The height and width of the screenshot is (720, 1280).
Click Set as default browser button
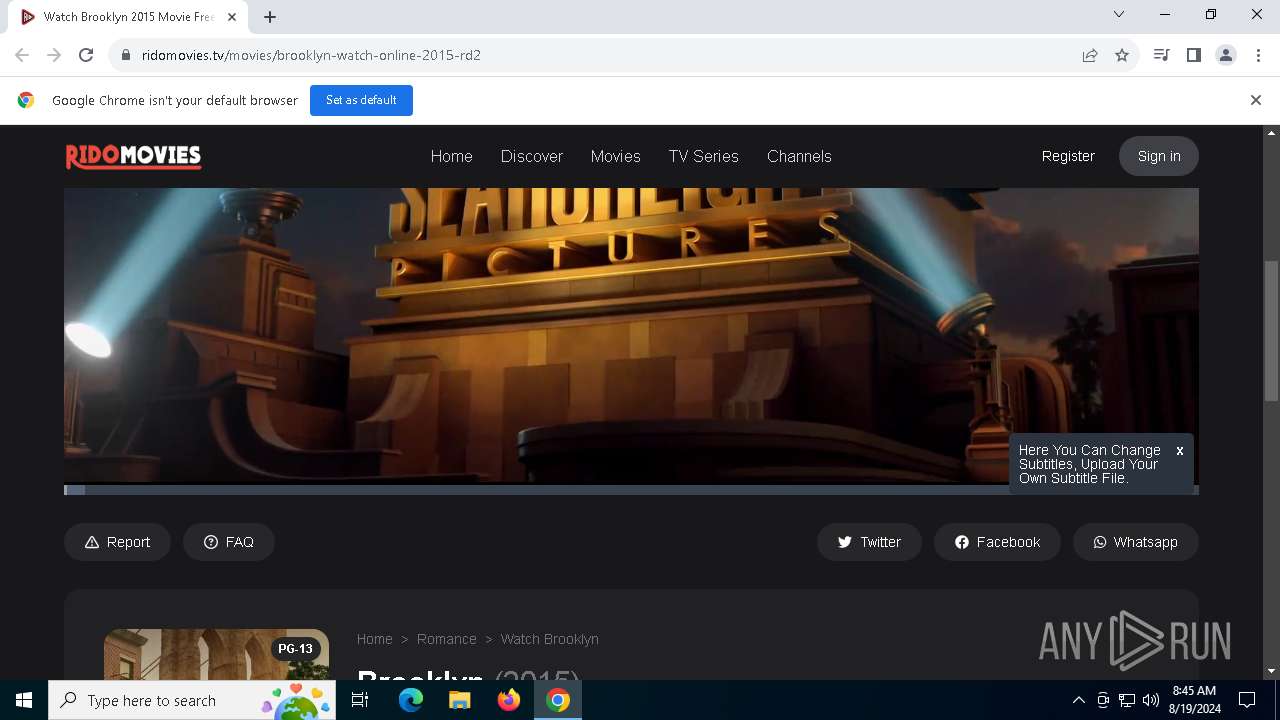(361, 100)
